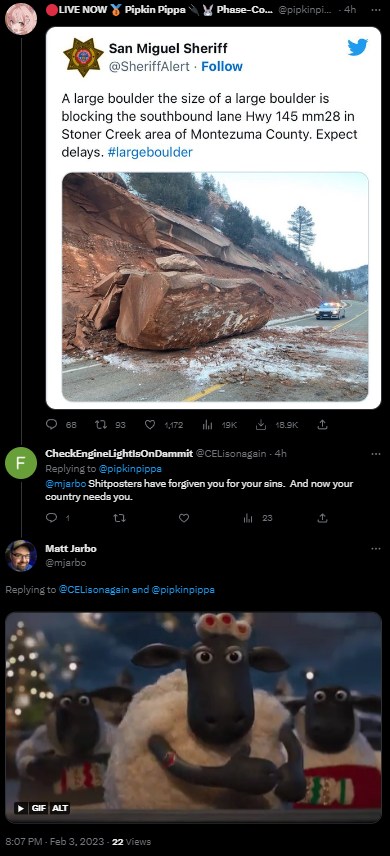View analytics showing 19K views

[x=208, y=424]
